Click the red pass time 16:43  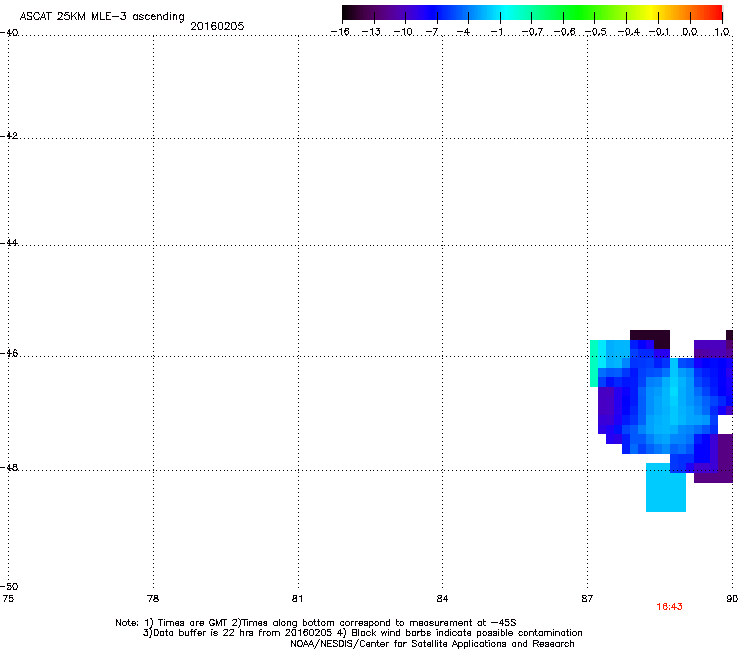(669, 607)
